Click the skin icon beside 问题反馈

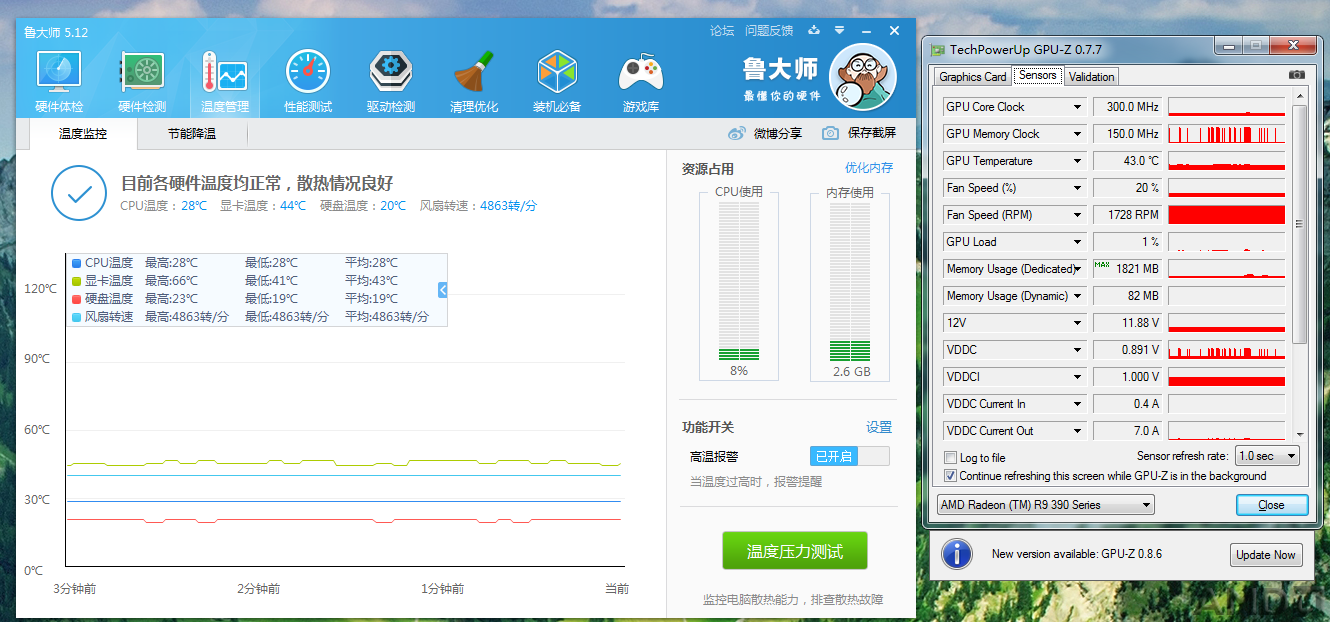pos(814,31)
